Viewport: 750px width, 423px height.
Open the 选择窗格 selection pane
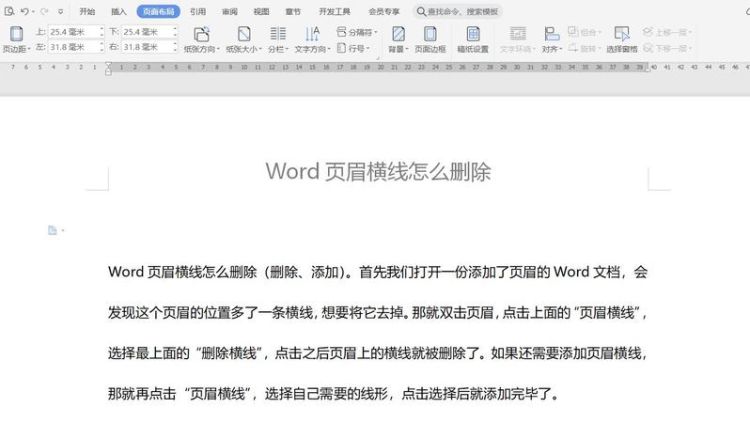tap(621, 39)
